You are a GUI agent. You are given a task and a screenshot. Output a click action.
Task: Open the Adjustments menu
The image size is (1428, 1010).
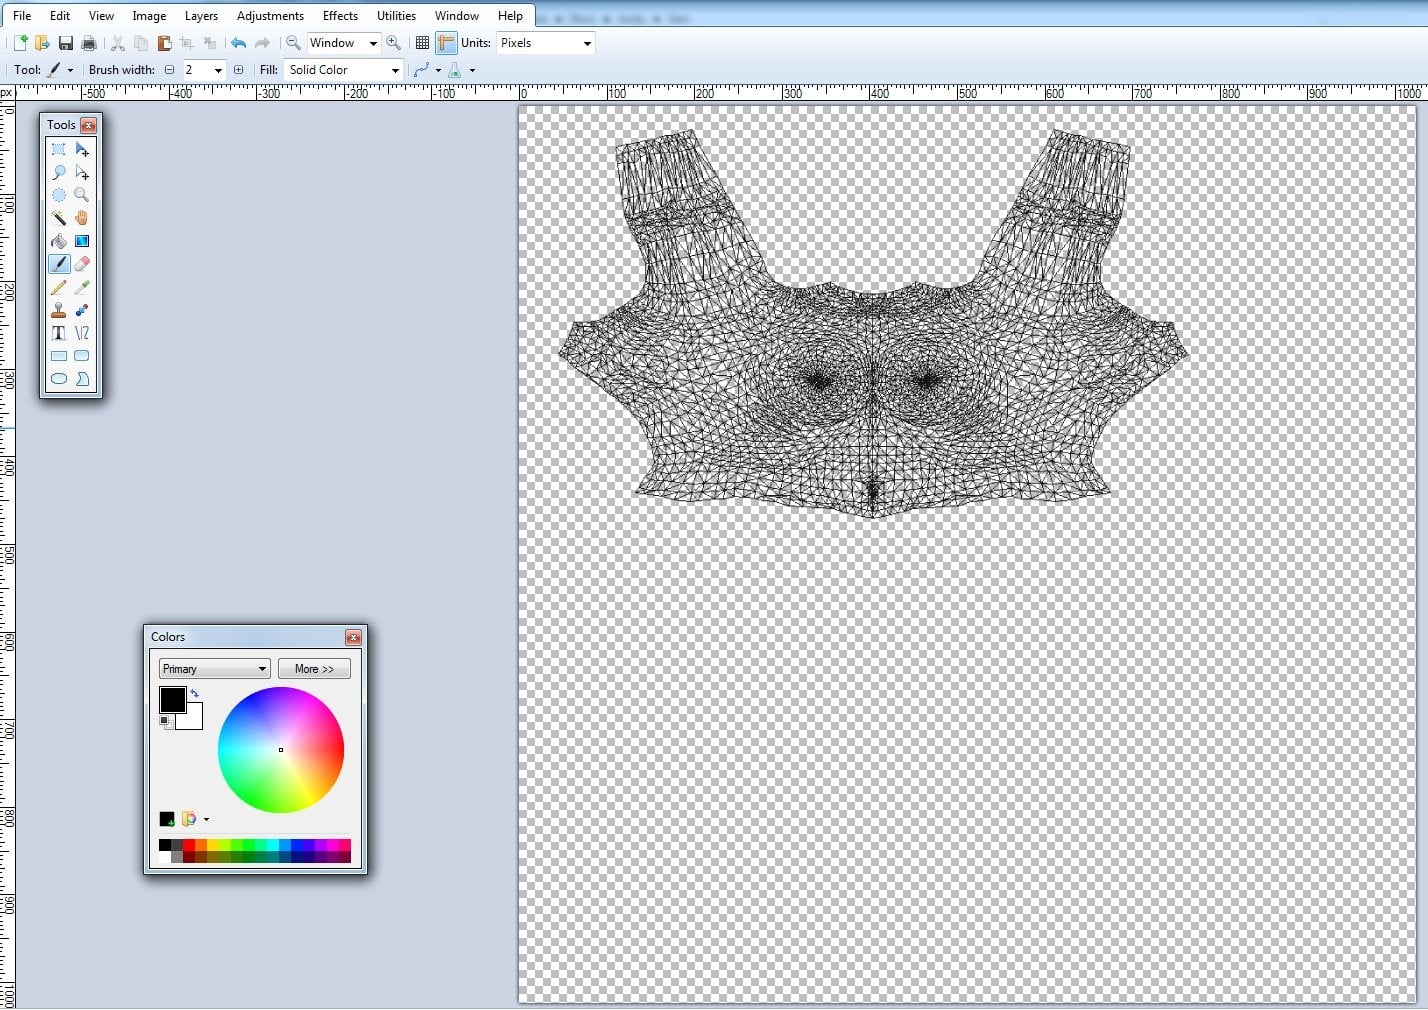point(270,16)
